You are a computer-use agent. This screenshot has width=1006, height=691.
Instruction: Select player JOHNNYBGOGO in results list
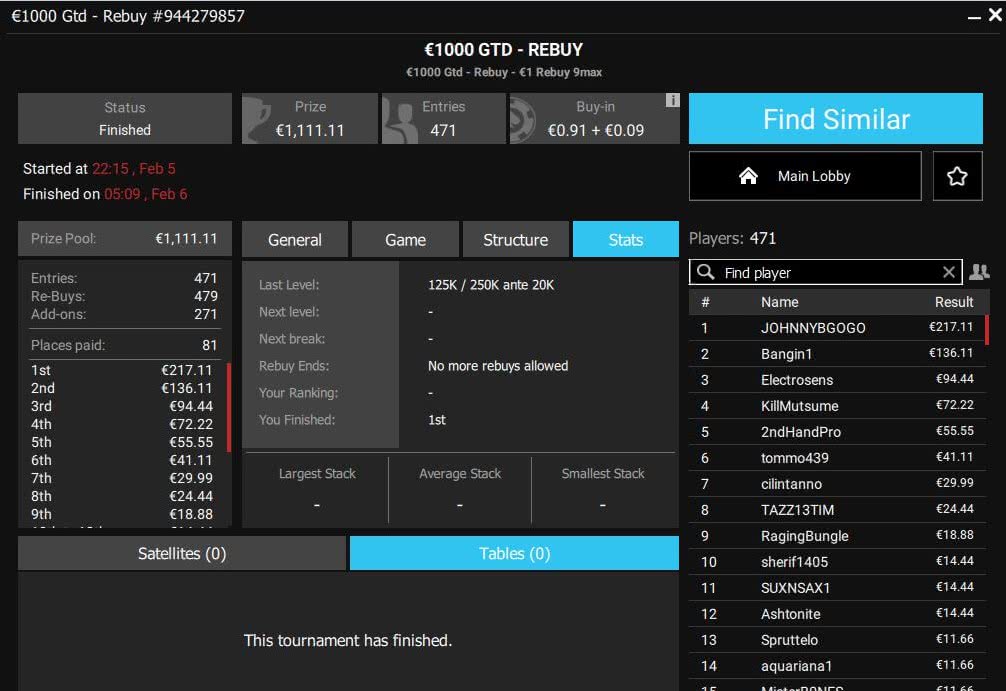tap(812, 328)
